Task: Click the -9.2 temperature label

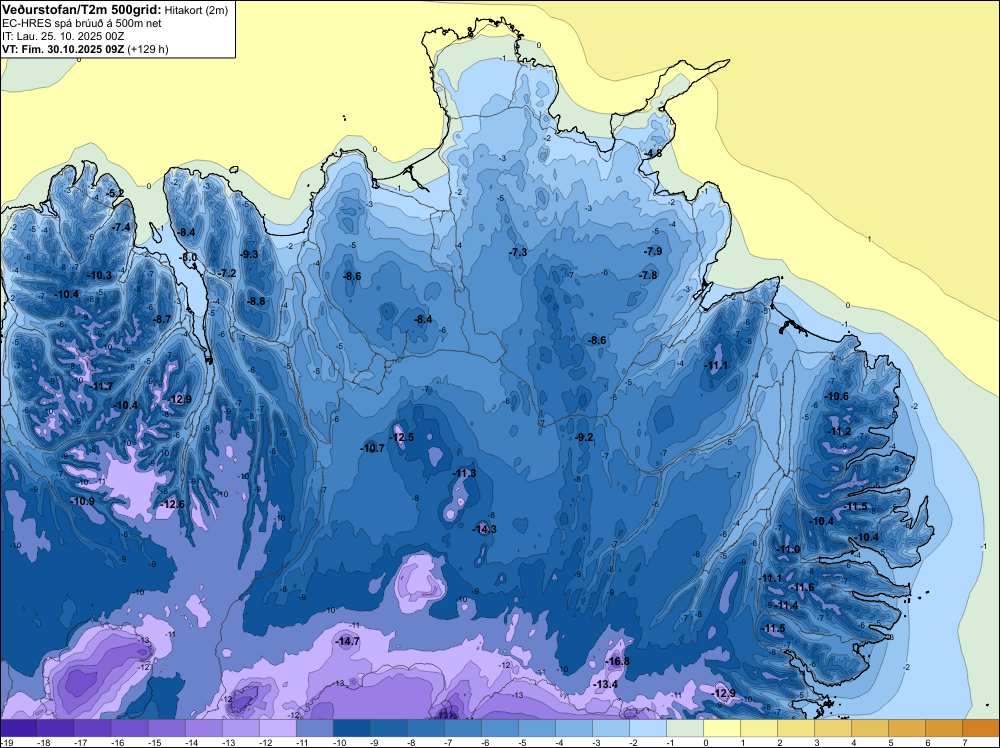Action: [584, 437]
